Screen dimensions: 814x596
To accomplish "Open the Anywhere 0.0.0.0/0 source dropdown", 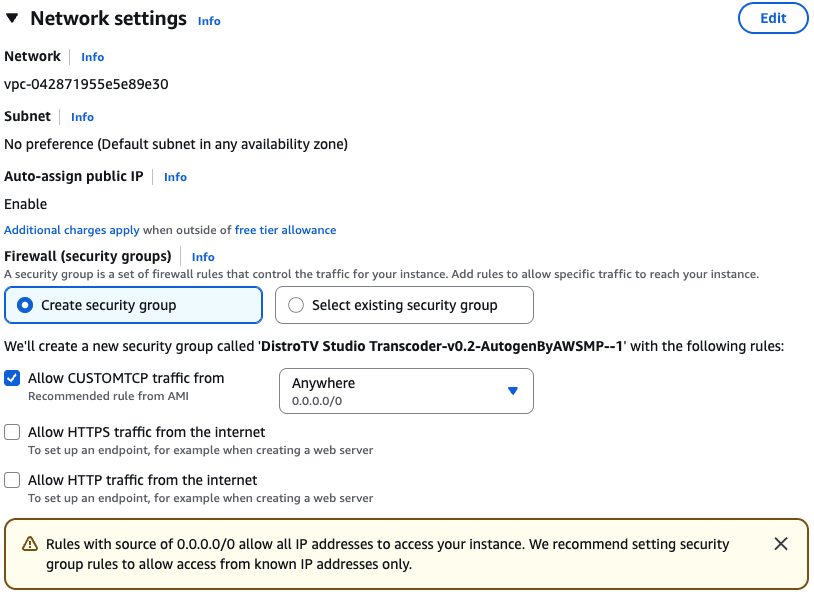I will (x=405, y=390).
